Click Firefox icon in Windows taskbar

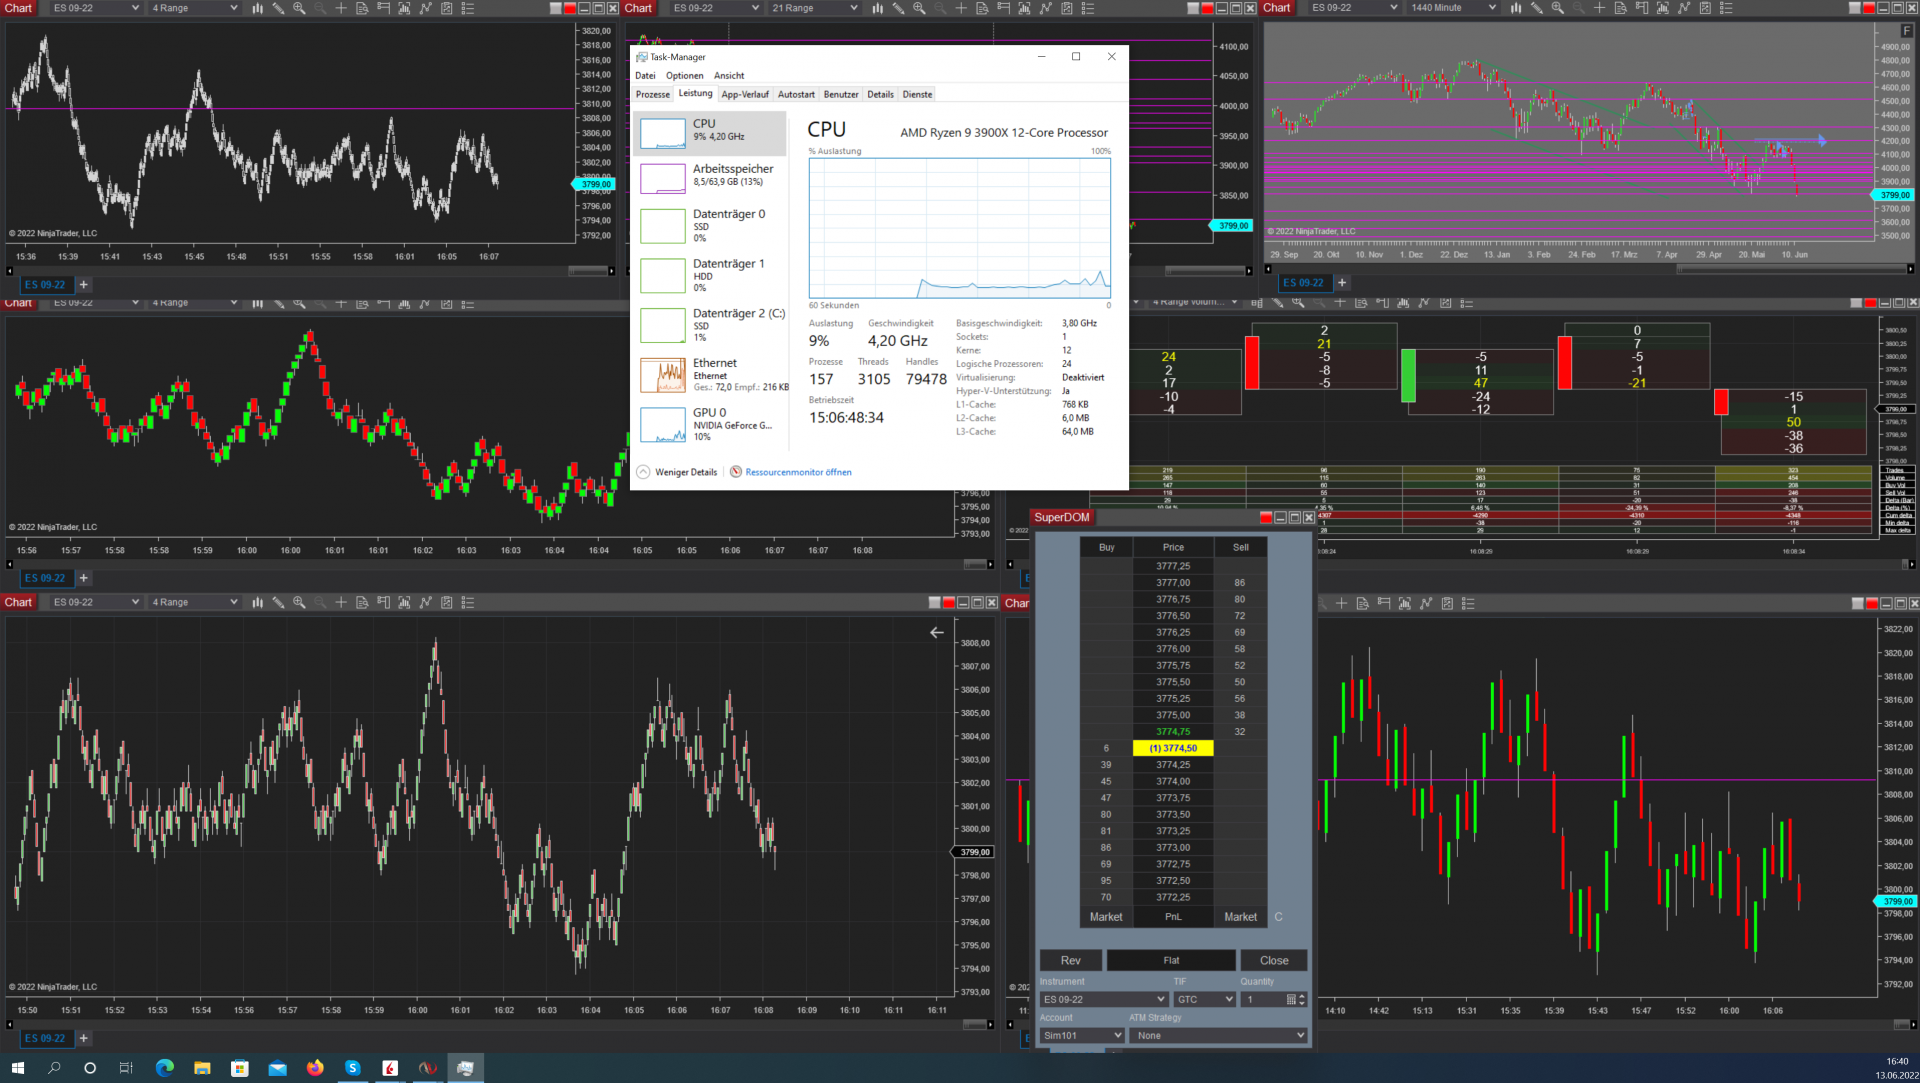[x=315, y=1068]
